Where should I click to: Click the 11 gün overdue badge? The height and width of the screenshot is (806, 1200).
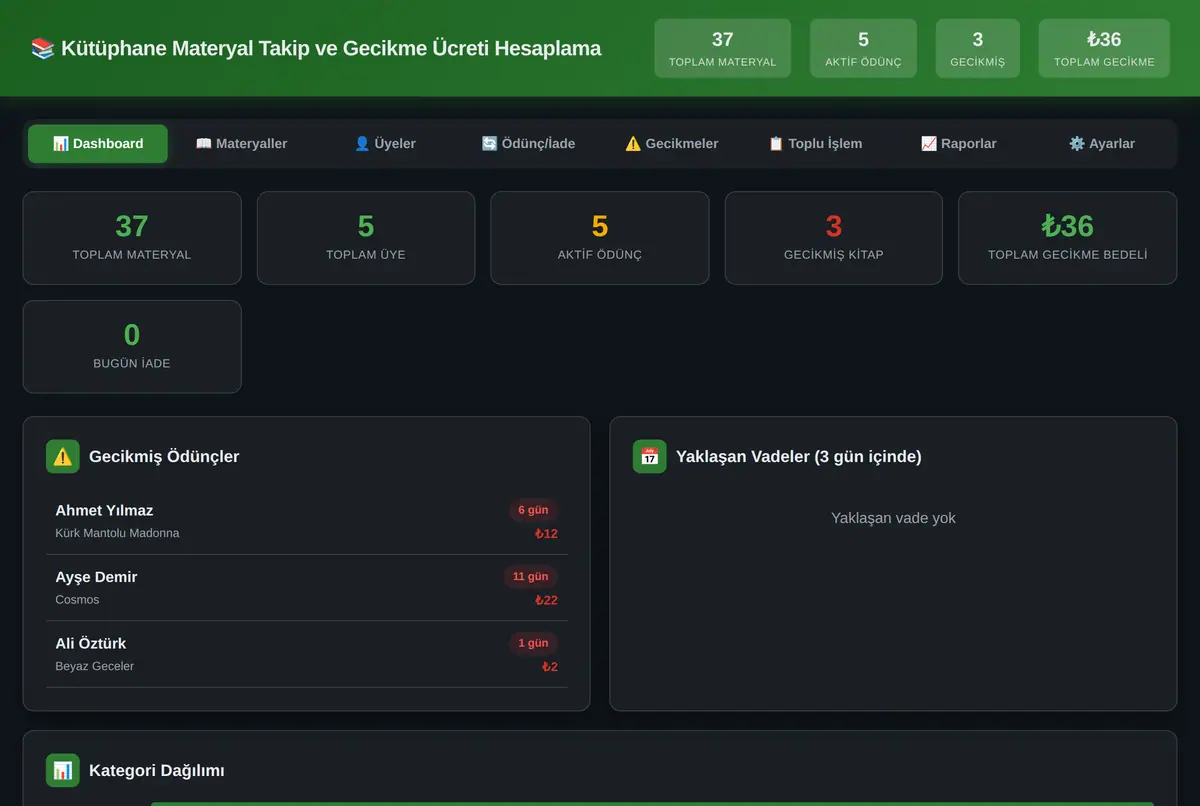[x=531, y=576]
